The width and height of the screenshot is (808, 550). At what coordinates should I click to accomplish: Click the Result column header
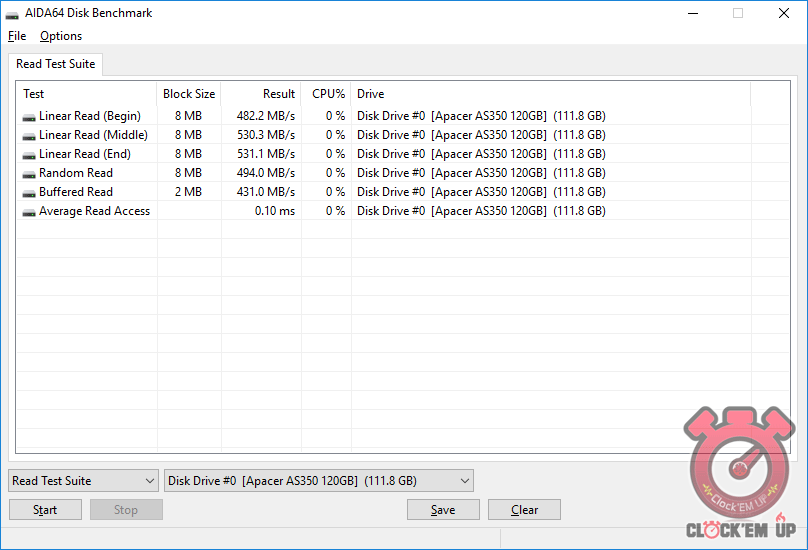[x=261, y=94]
